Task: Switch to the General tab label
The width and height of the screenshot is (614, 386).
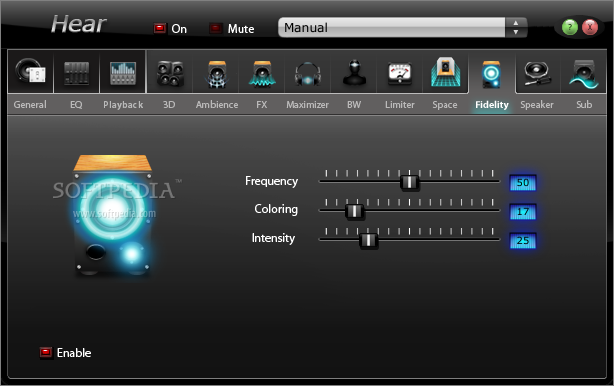Action: [x=30, y=105]
